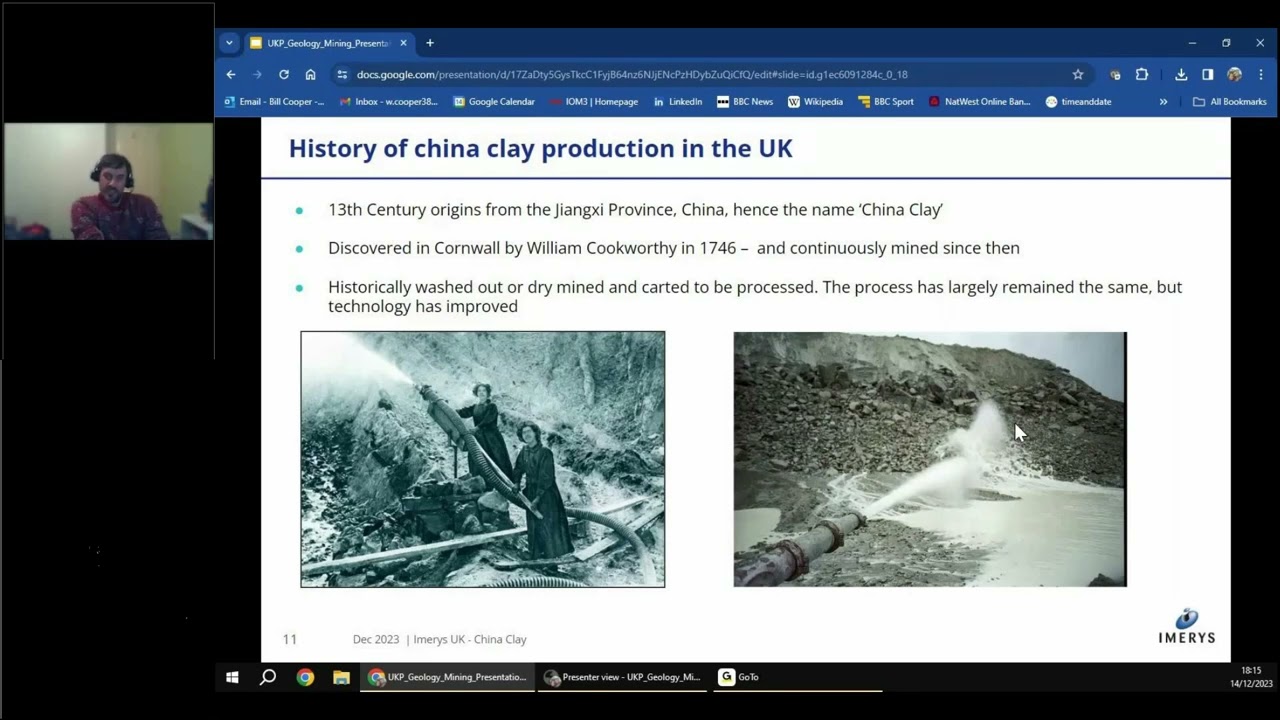The height and width of the screenshot is (720, 1280).
Task: Open the Chrome profile avatar
Action: click(x=1235, y=74)
